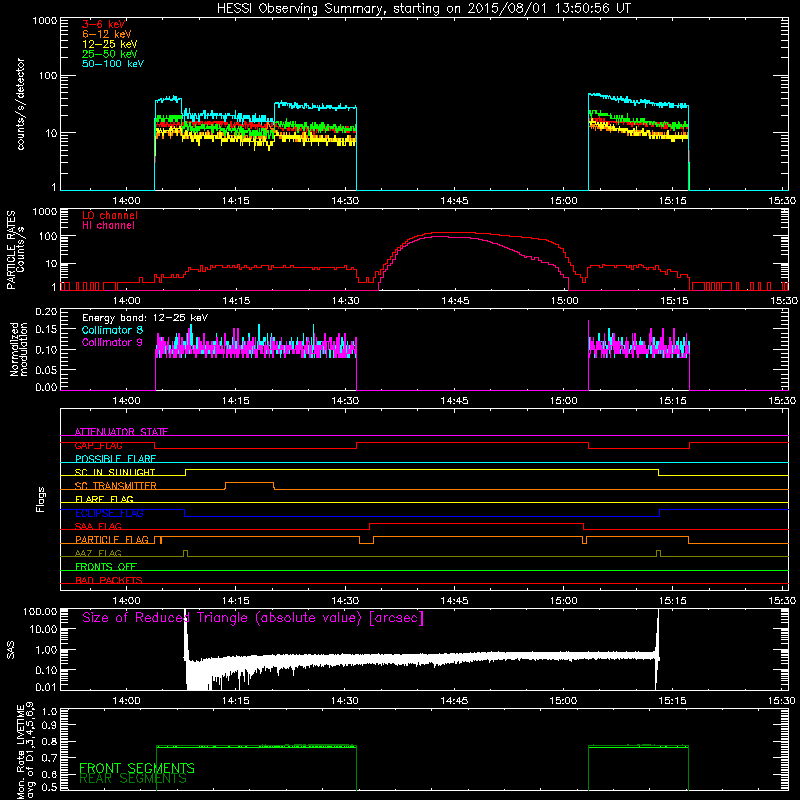Click the FLARE_FLAG label

pos(104,499)
